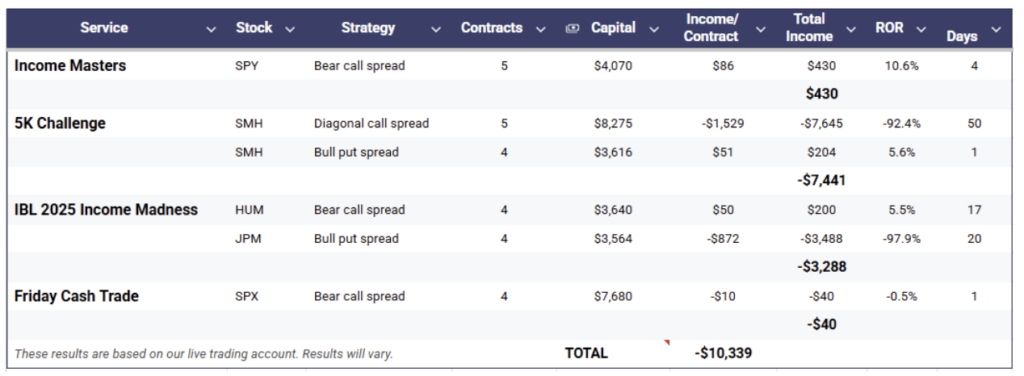Screen dimensions: 1024x376
Task: Select the -$7,441 subtotal cell
Action: click(821, 180)
